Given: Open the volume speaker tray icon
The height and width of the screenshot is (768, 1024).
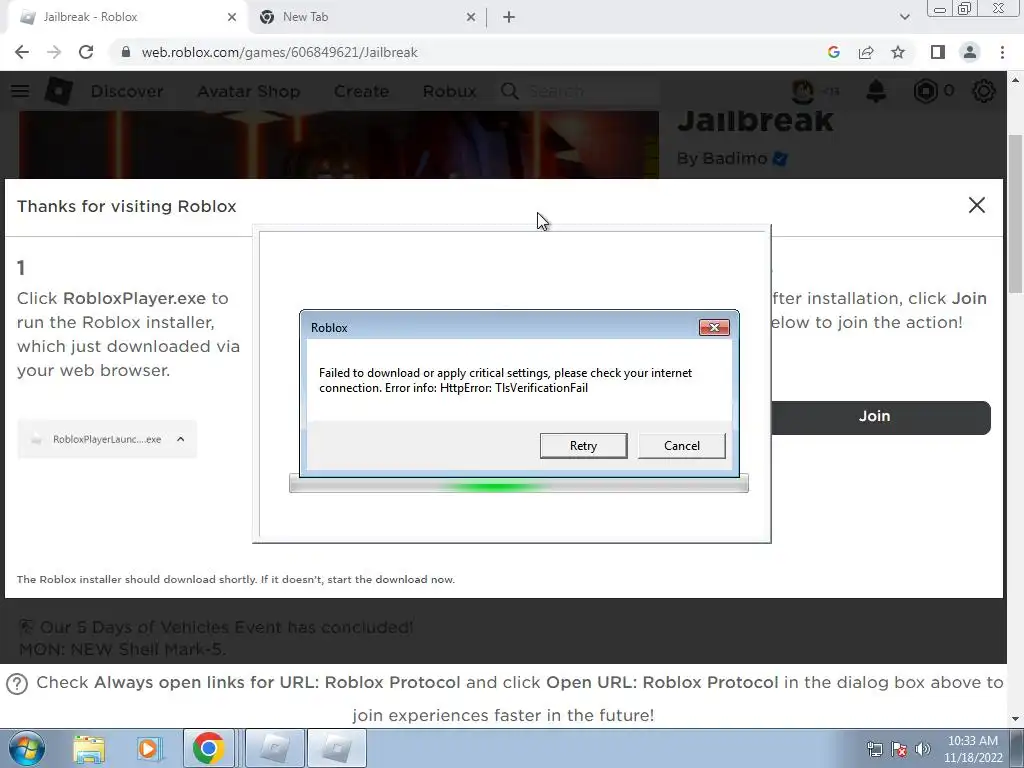Looking at the screenshot, I should pos(923,749).
